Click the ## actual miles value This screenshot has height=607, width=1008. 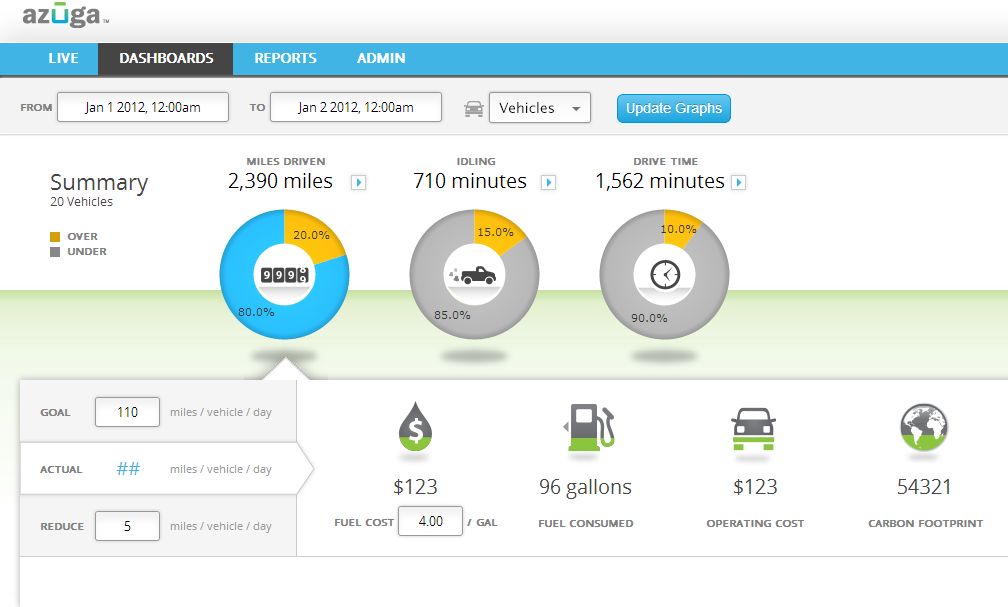128,469
